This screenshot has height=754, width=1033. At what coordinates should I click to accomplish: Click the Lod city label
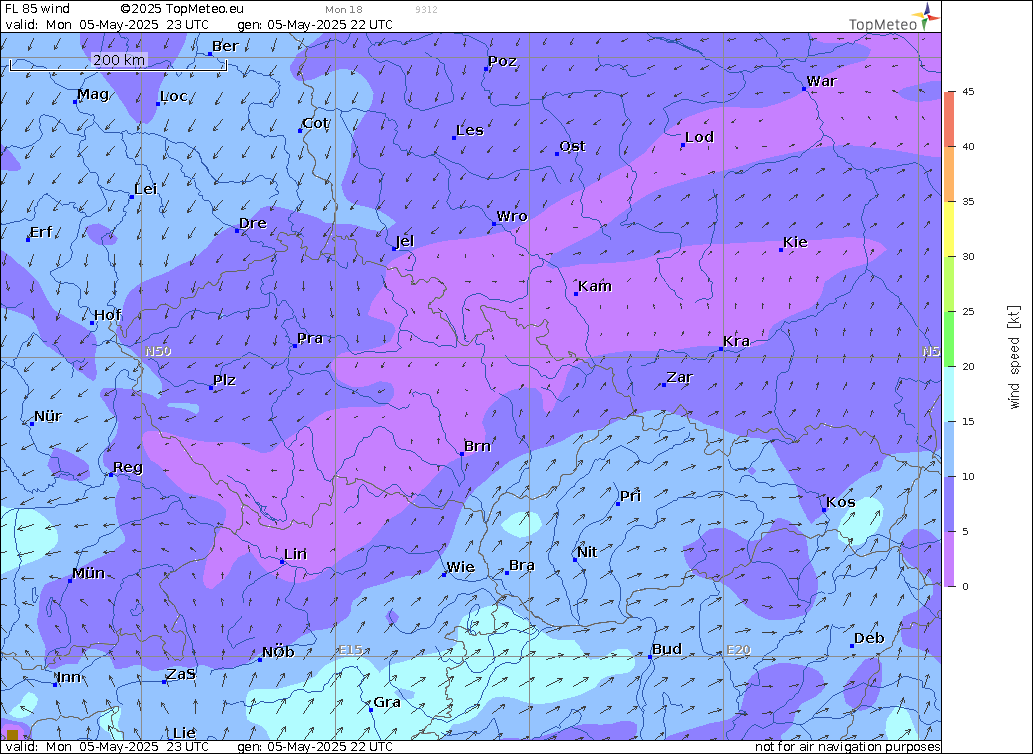(700, 137)
